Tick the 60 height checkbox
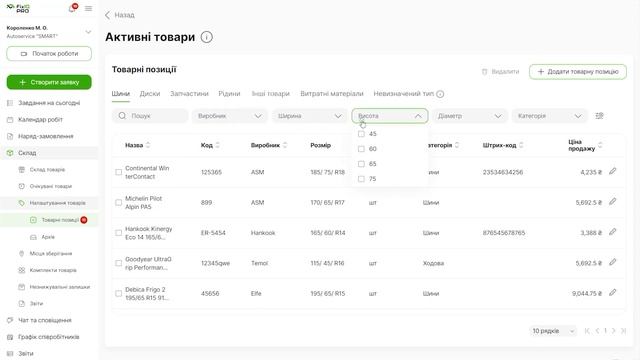Screen dimensions: 640x360 point(361,149)
